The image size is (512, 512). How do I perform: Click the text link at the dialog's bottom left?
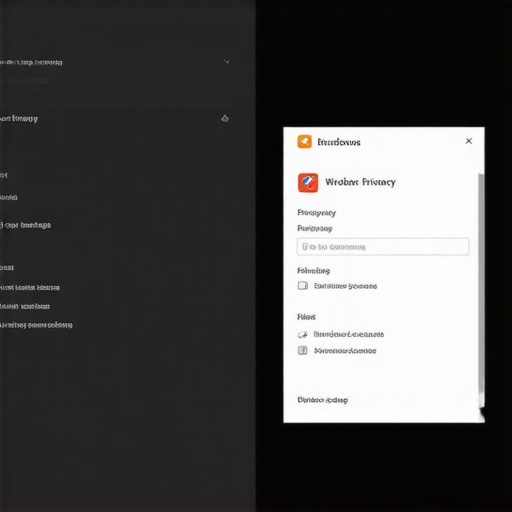(x=323, y=400)
